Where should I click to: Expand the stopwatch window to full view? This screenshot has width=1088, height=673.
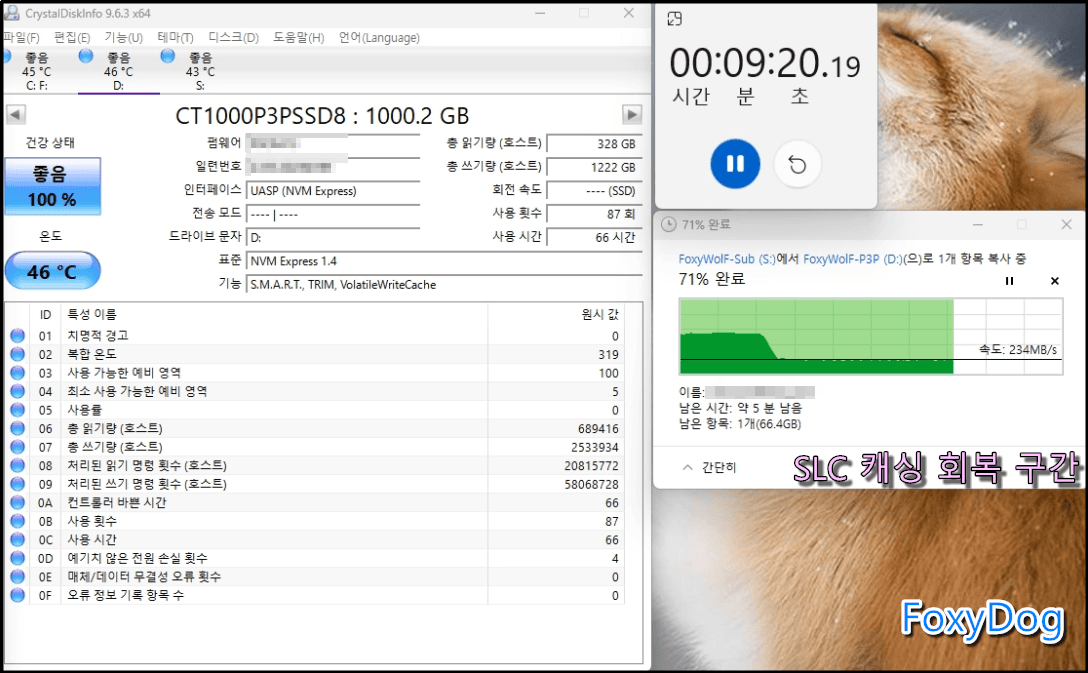pos(674,19)
